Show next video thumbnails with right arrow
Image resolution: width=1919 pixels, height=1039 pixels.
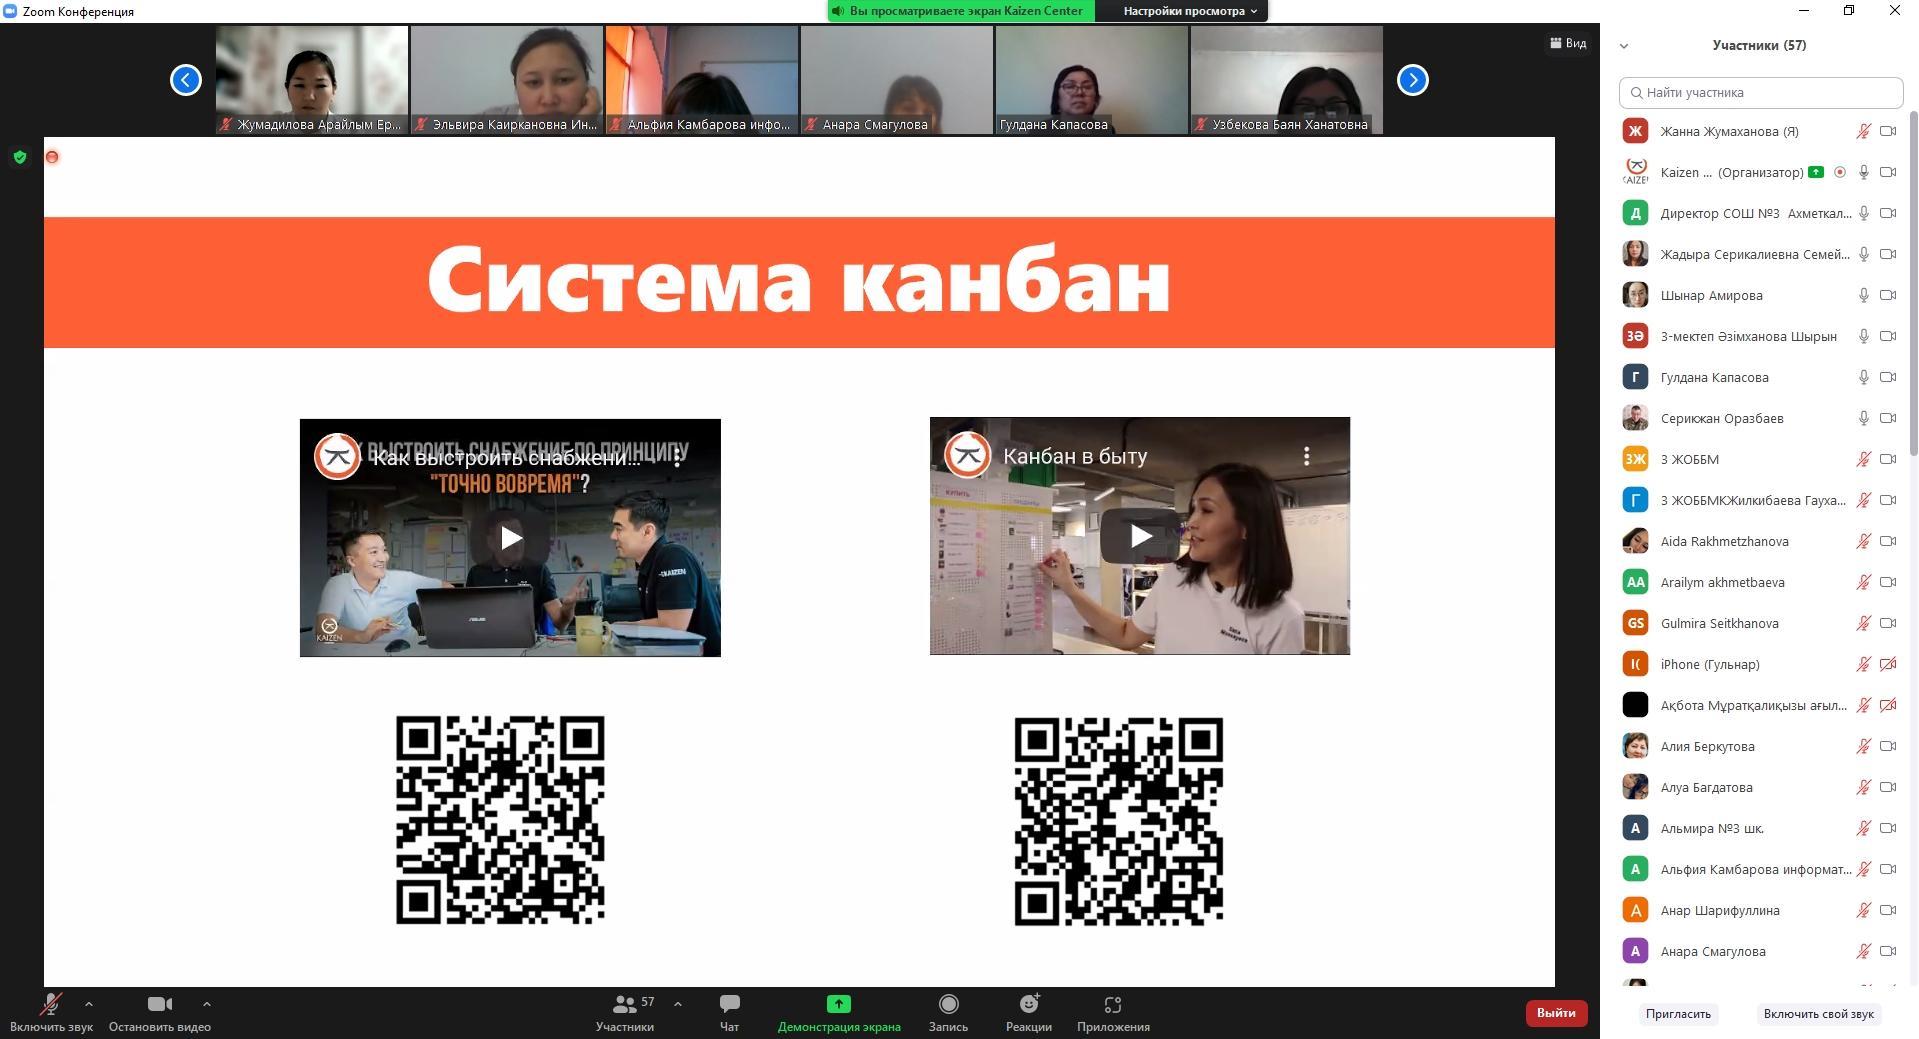[1412, 80]
